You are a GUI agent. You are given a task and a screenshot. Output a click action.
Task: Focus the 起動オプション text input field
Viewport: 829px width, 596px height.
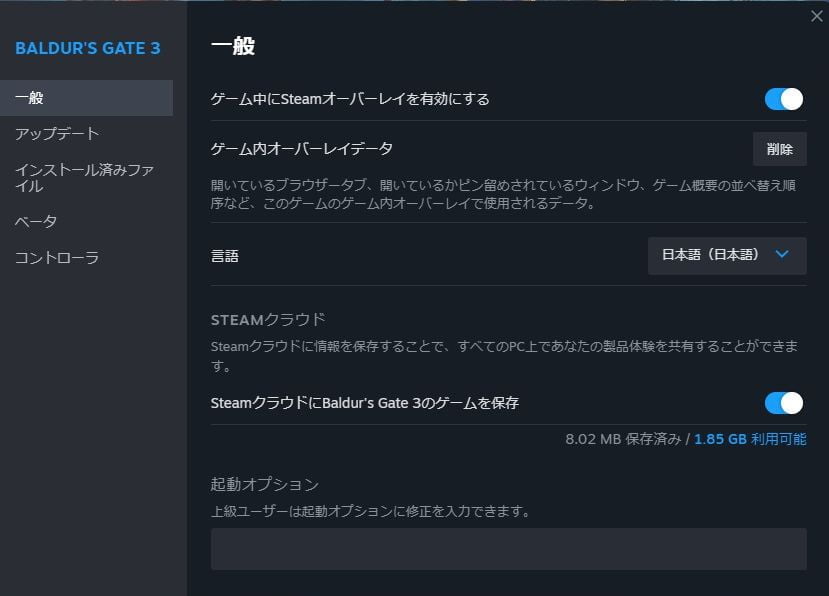point(508,549)
